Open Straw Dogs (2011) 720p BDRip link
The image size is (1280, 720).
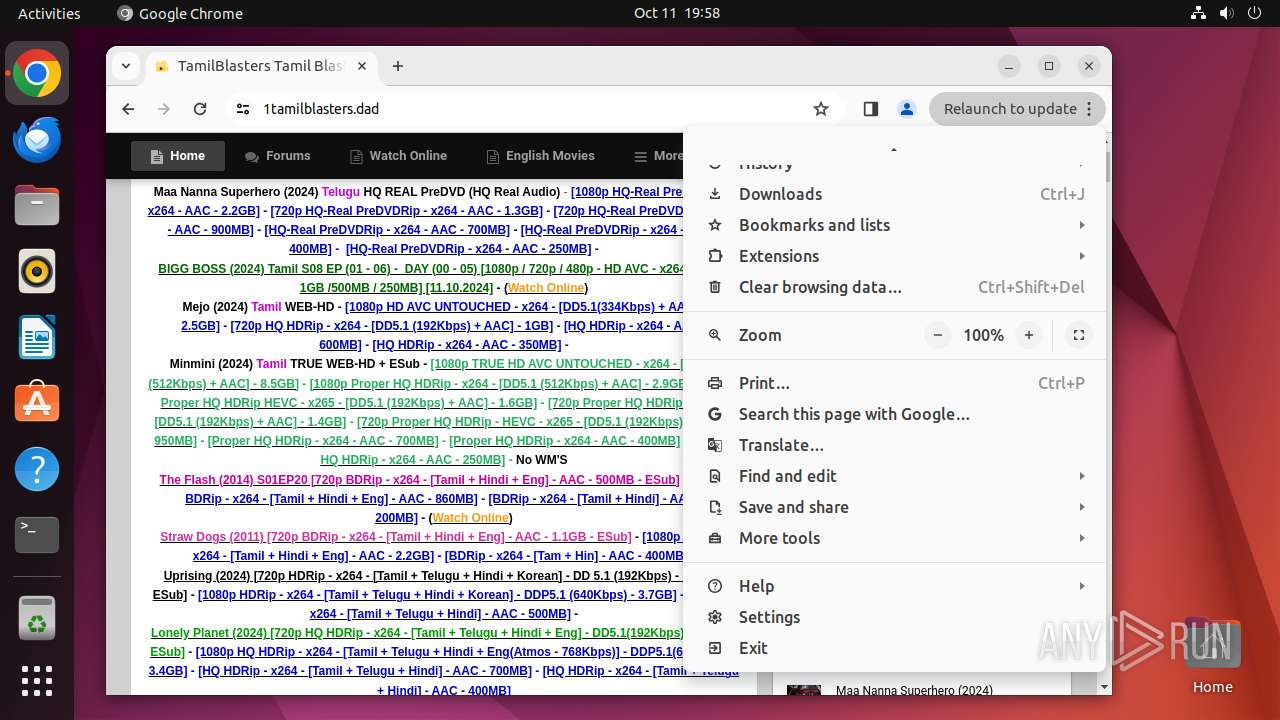(396, 537)
